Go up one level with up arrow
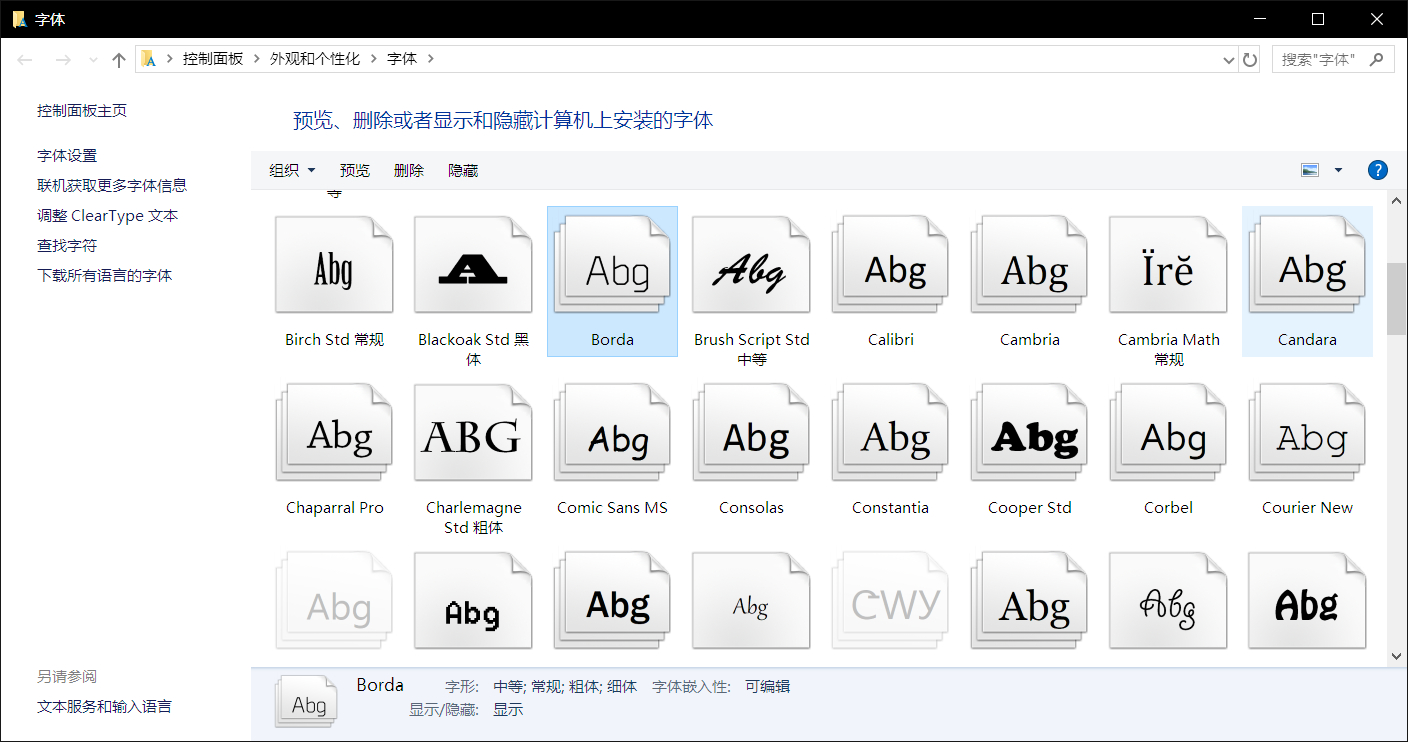The height and width of the screenshot is (742, 1408). tap(119, 60)
